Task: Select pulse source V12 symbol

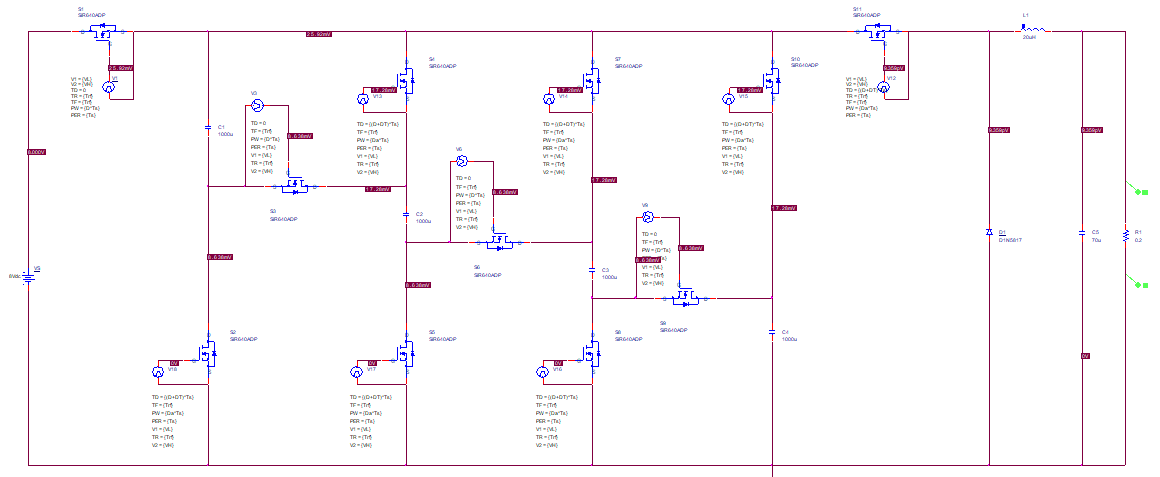Action: (x=883, y=88)
